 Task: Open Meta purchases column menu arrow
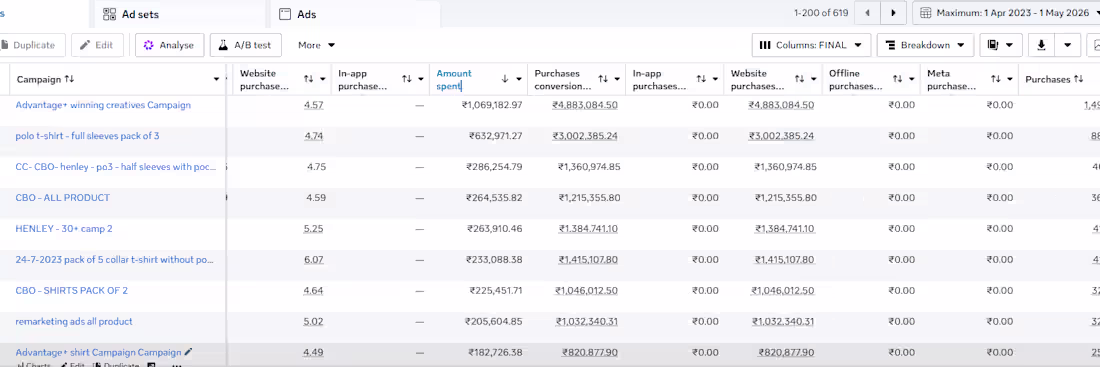(1010, 79)
